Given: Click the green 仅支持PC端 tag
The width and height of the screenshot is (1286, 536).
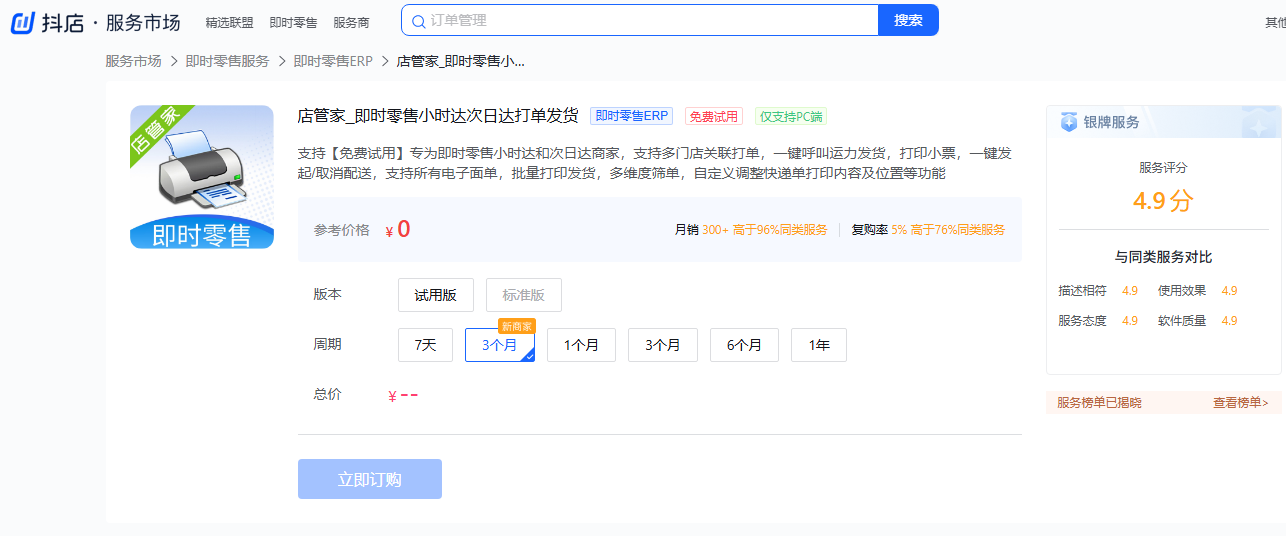Looking at the screenshot, I should (x=791, y=116).
